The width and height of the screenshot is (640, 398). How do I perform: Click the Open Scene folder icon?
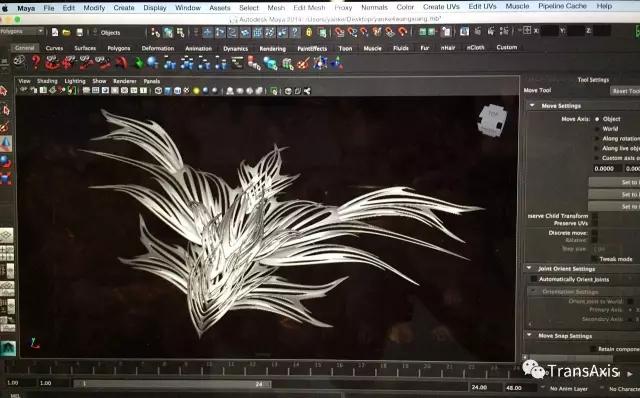pos(67,32)
